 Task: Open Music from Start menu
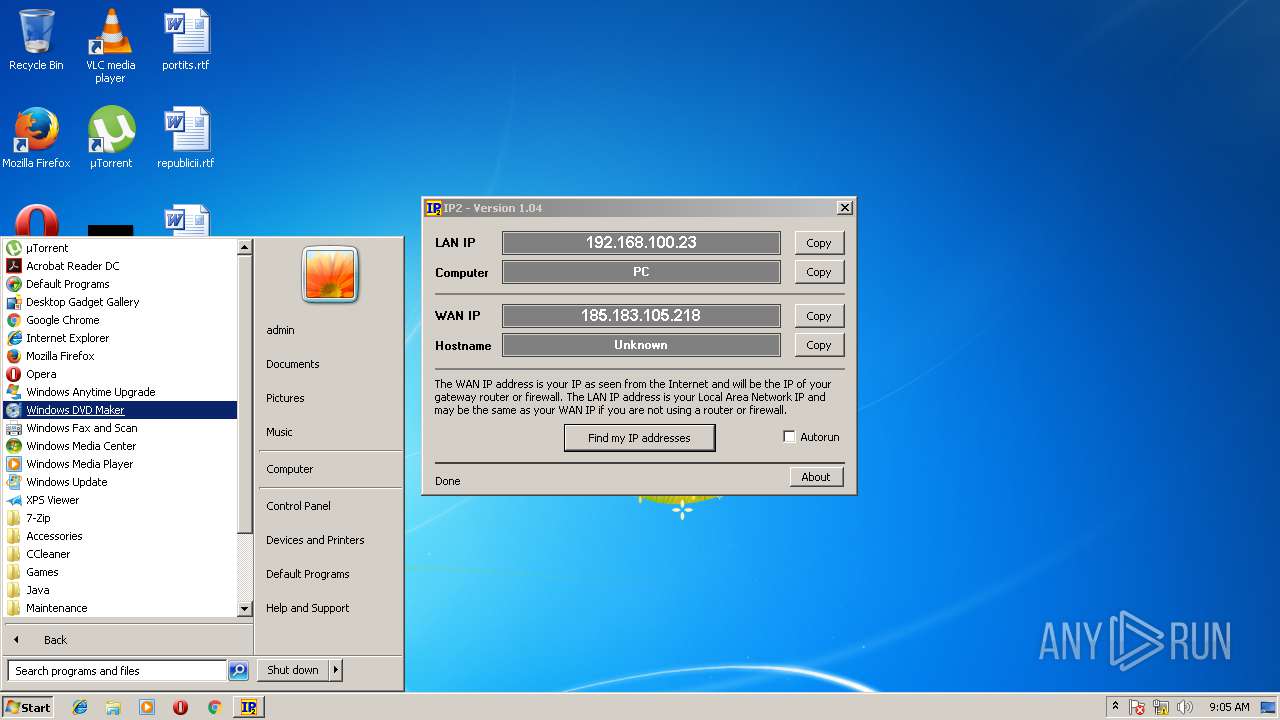[279, 432]
